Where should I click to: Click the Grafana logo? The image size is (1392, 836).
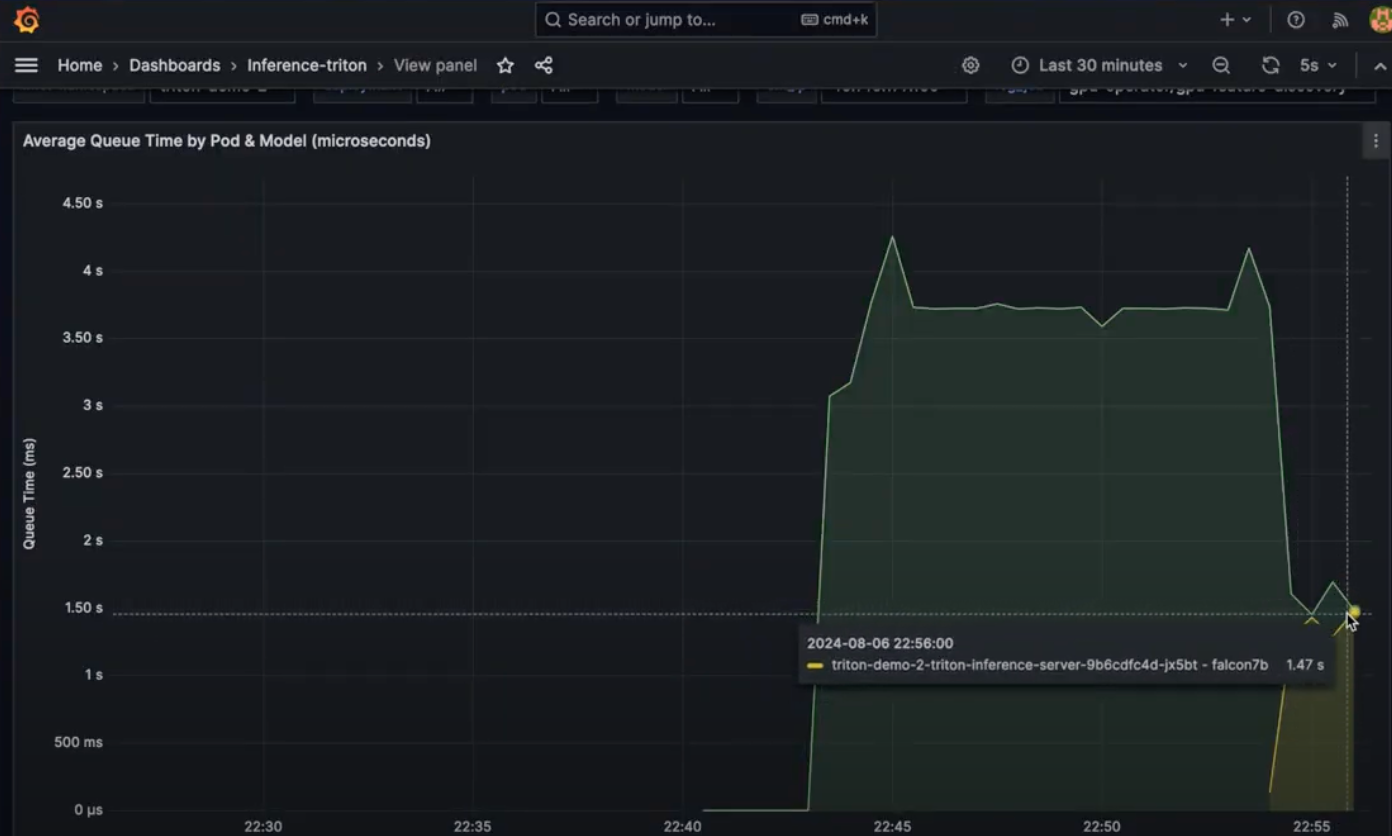[x=27, y=20]
